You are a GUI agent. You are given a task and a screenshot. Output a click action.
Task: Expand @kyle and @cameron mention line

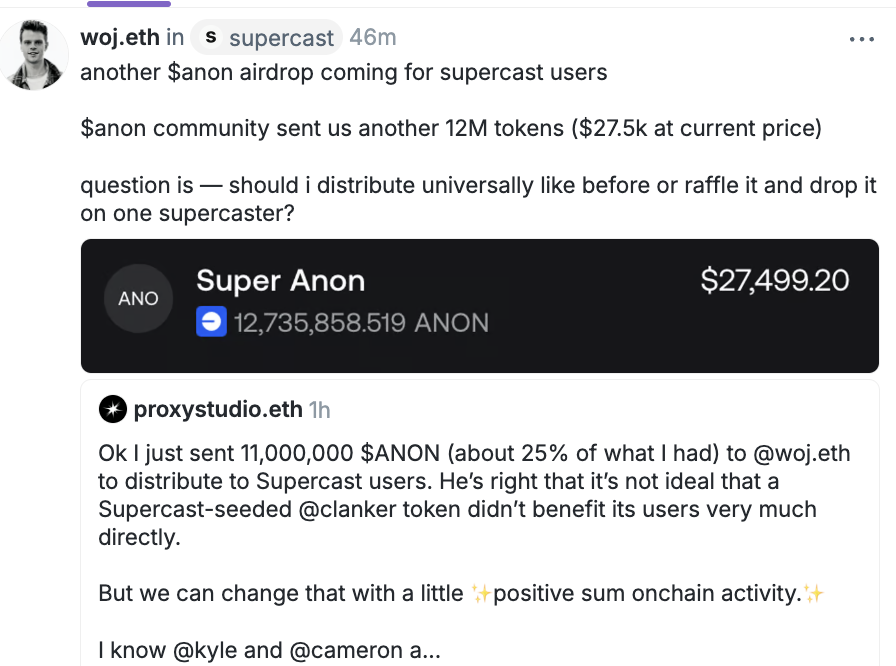point(266,650)
